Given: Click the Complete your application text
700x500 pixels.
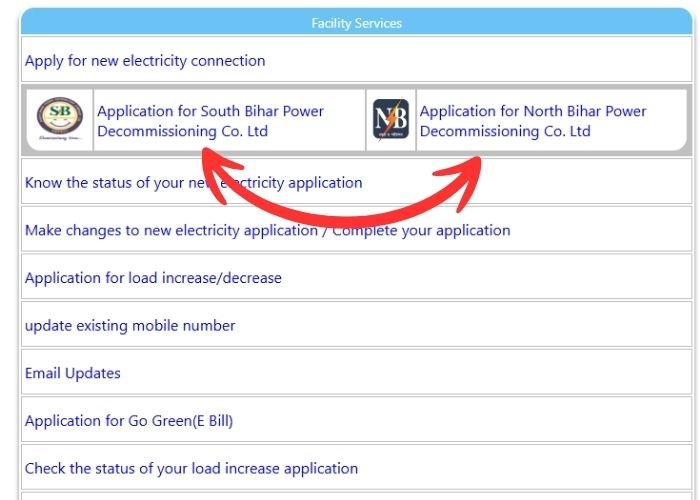Looking at the screenshot, I should [421, 230].
